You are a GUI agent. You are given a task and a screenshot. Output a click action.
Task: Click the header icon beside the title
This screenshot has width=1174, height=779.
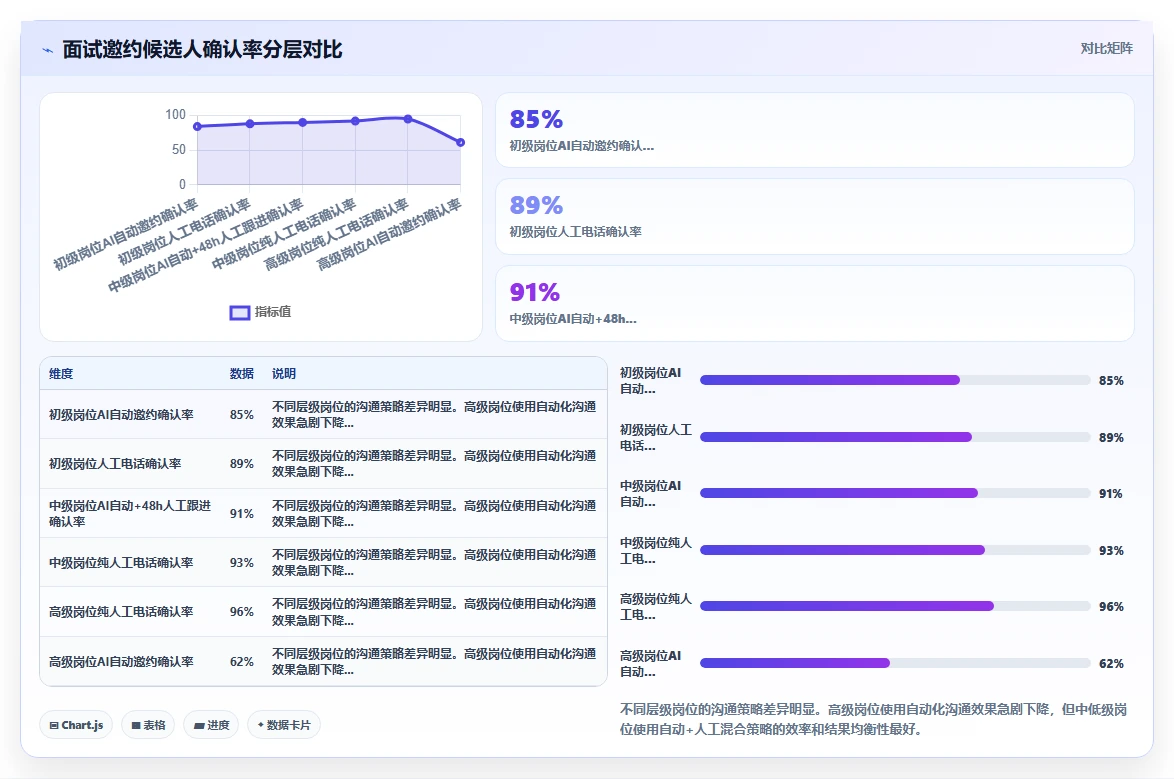click(x=47, y=50)
